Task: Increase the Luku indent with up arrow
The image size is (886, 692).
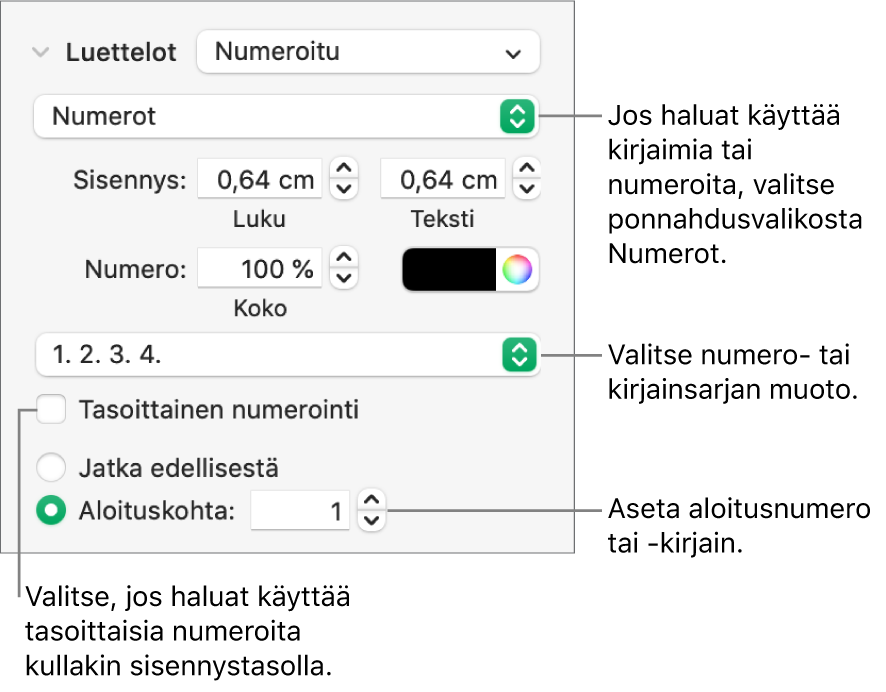Action: click(344, 169)
